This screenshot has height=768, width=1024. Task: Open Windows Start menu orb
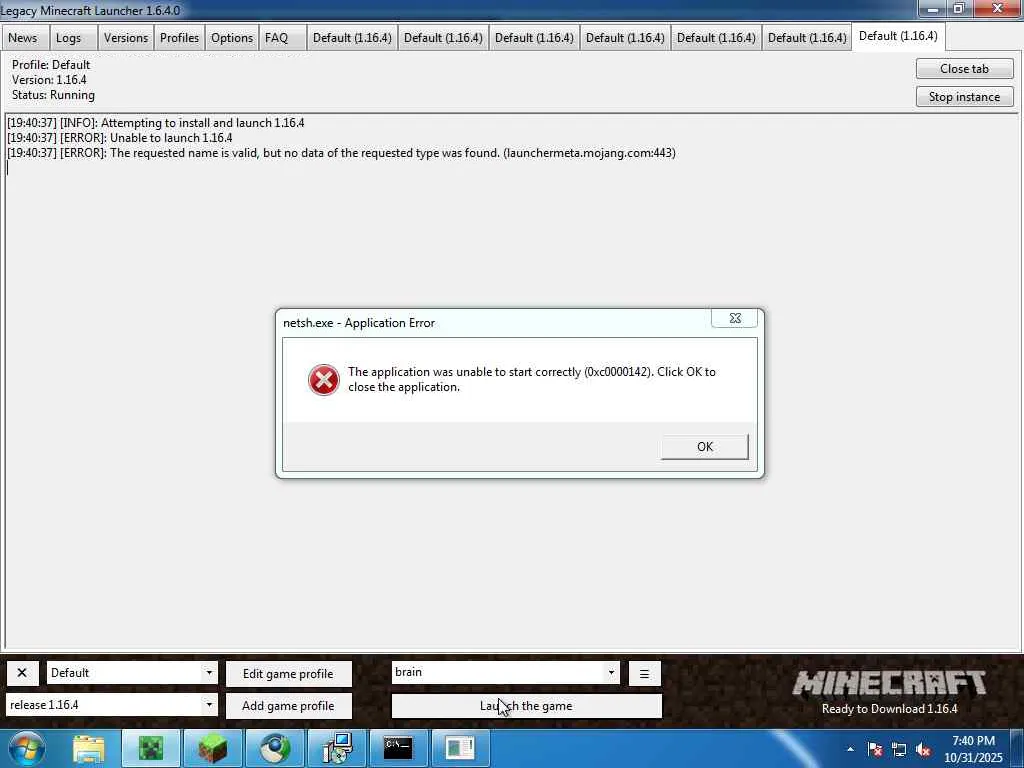point(27,748)
